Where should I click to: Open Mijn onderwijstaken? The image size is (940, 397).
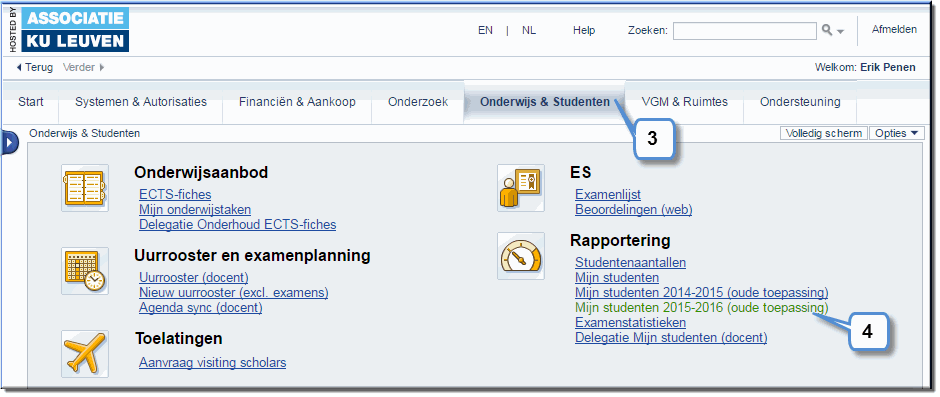click(x=195, y=209)
